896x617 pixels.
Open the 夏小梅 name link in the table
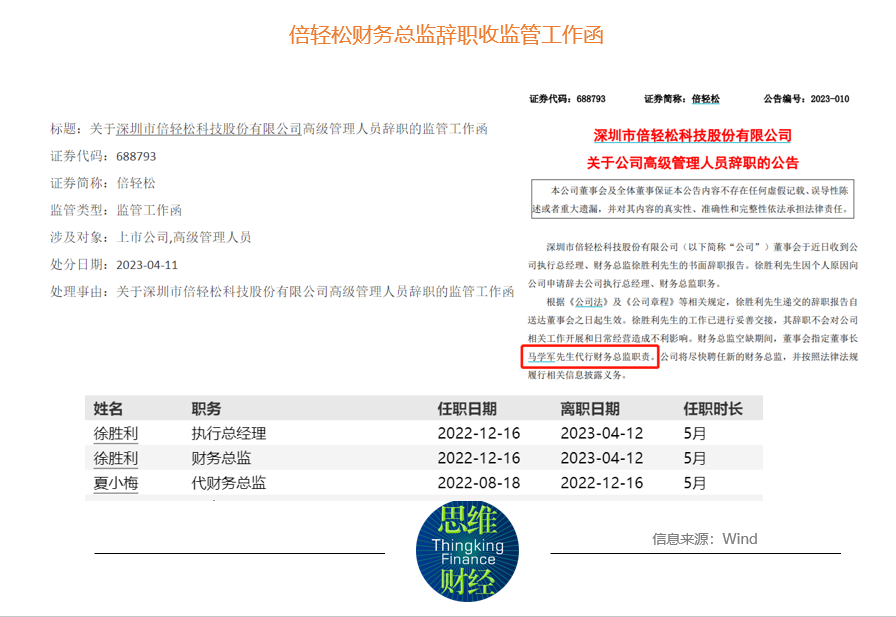[x=116, y=483]
